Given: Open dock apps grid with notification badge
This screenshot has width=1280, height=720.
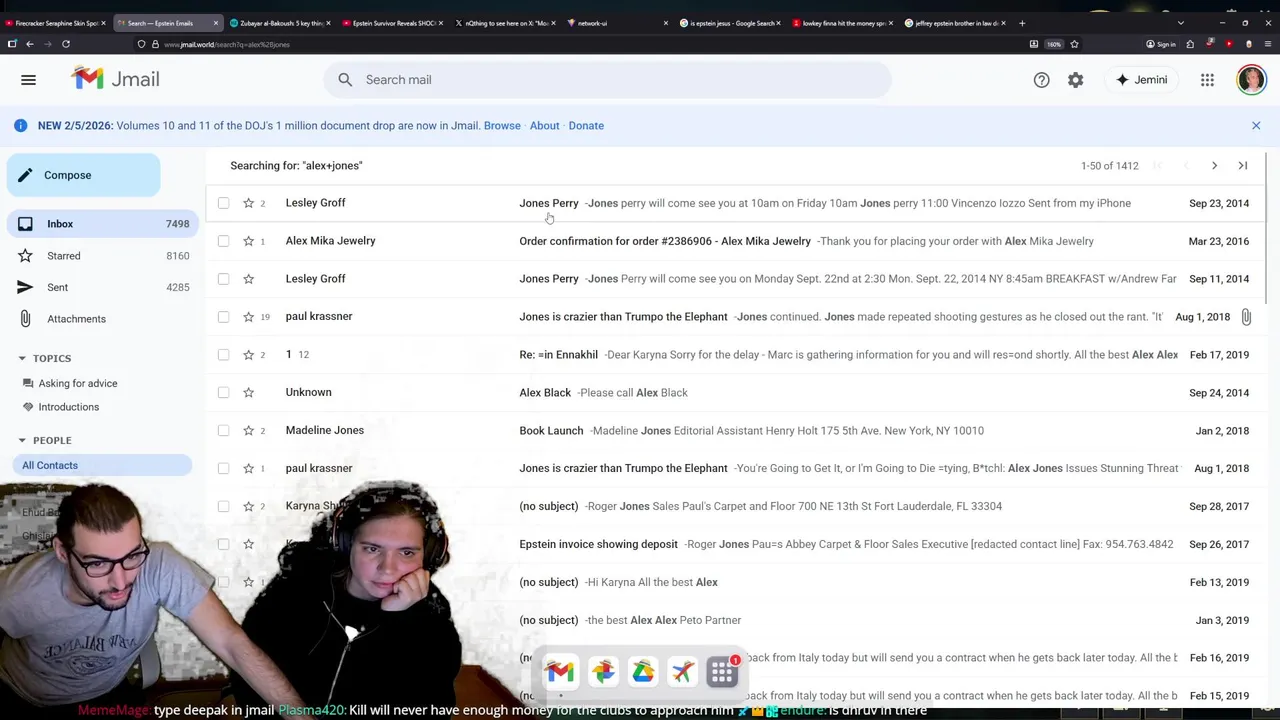Looking at the screenshot, I should pos(722,672).
